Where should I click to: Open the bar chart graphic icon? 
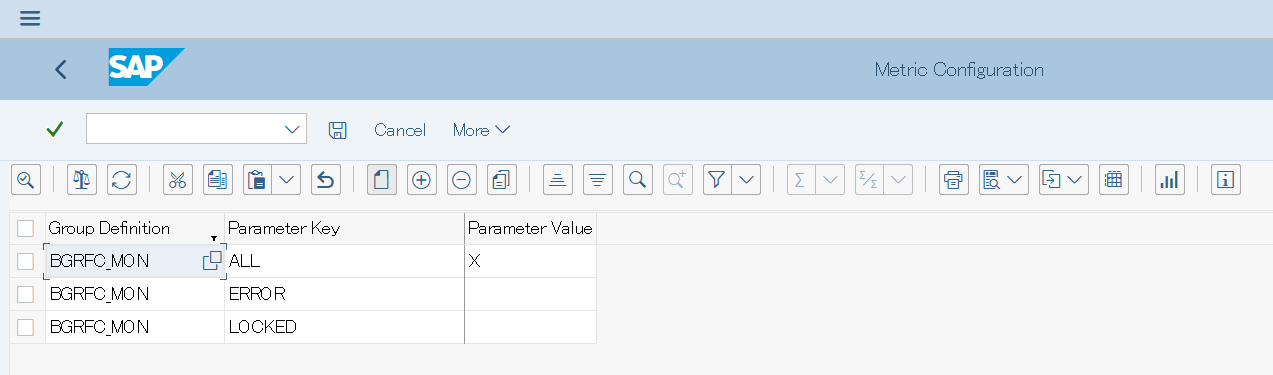click(x=1169, y=180)
